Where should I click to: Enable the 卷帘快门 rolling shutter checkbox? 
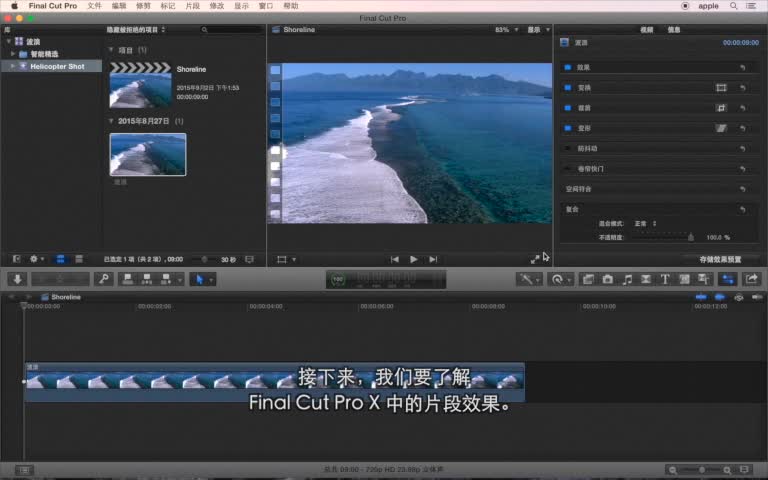(x=568, y=168)
